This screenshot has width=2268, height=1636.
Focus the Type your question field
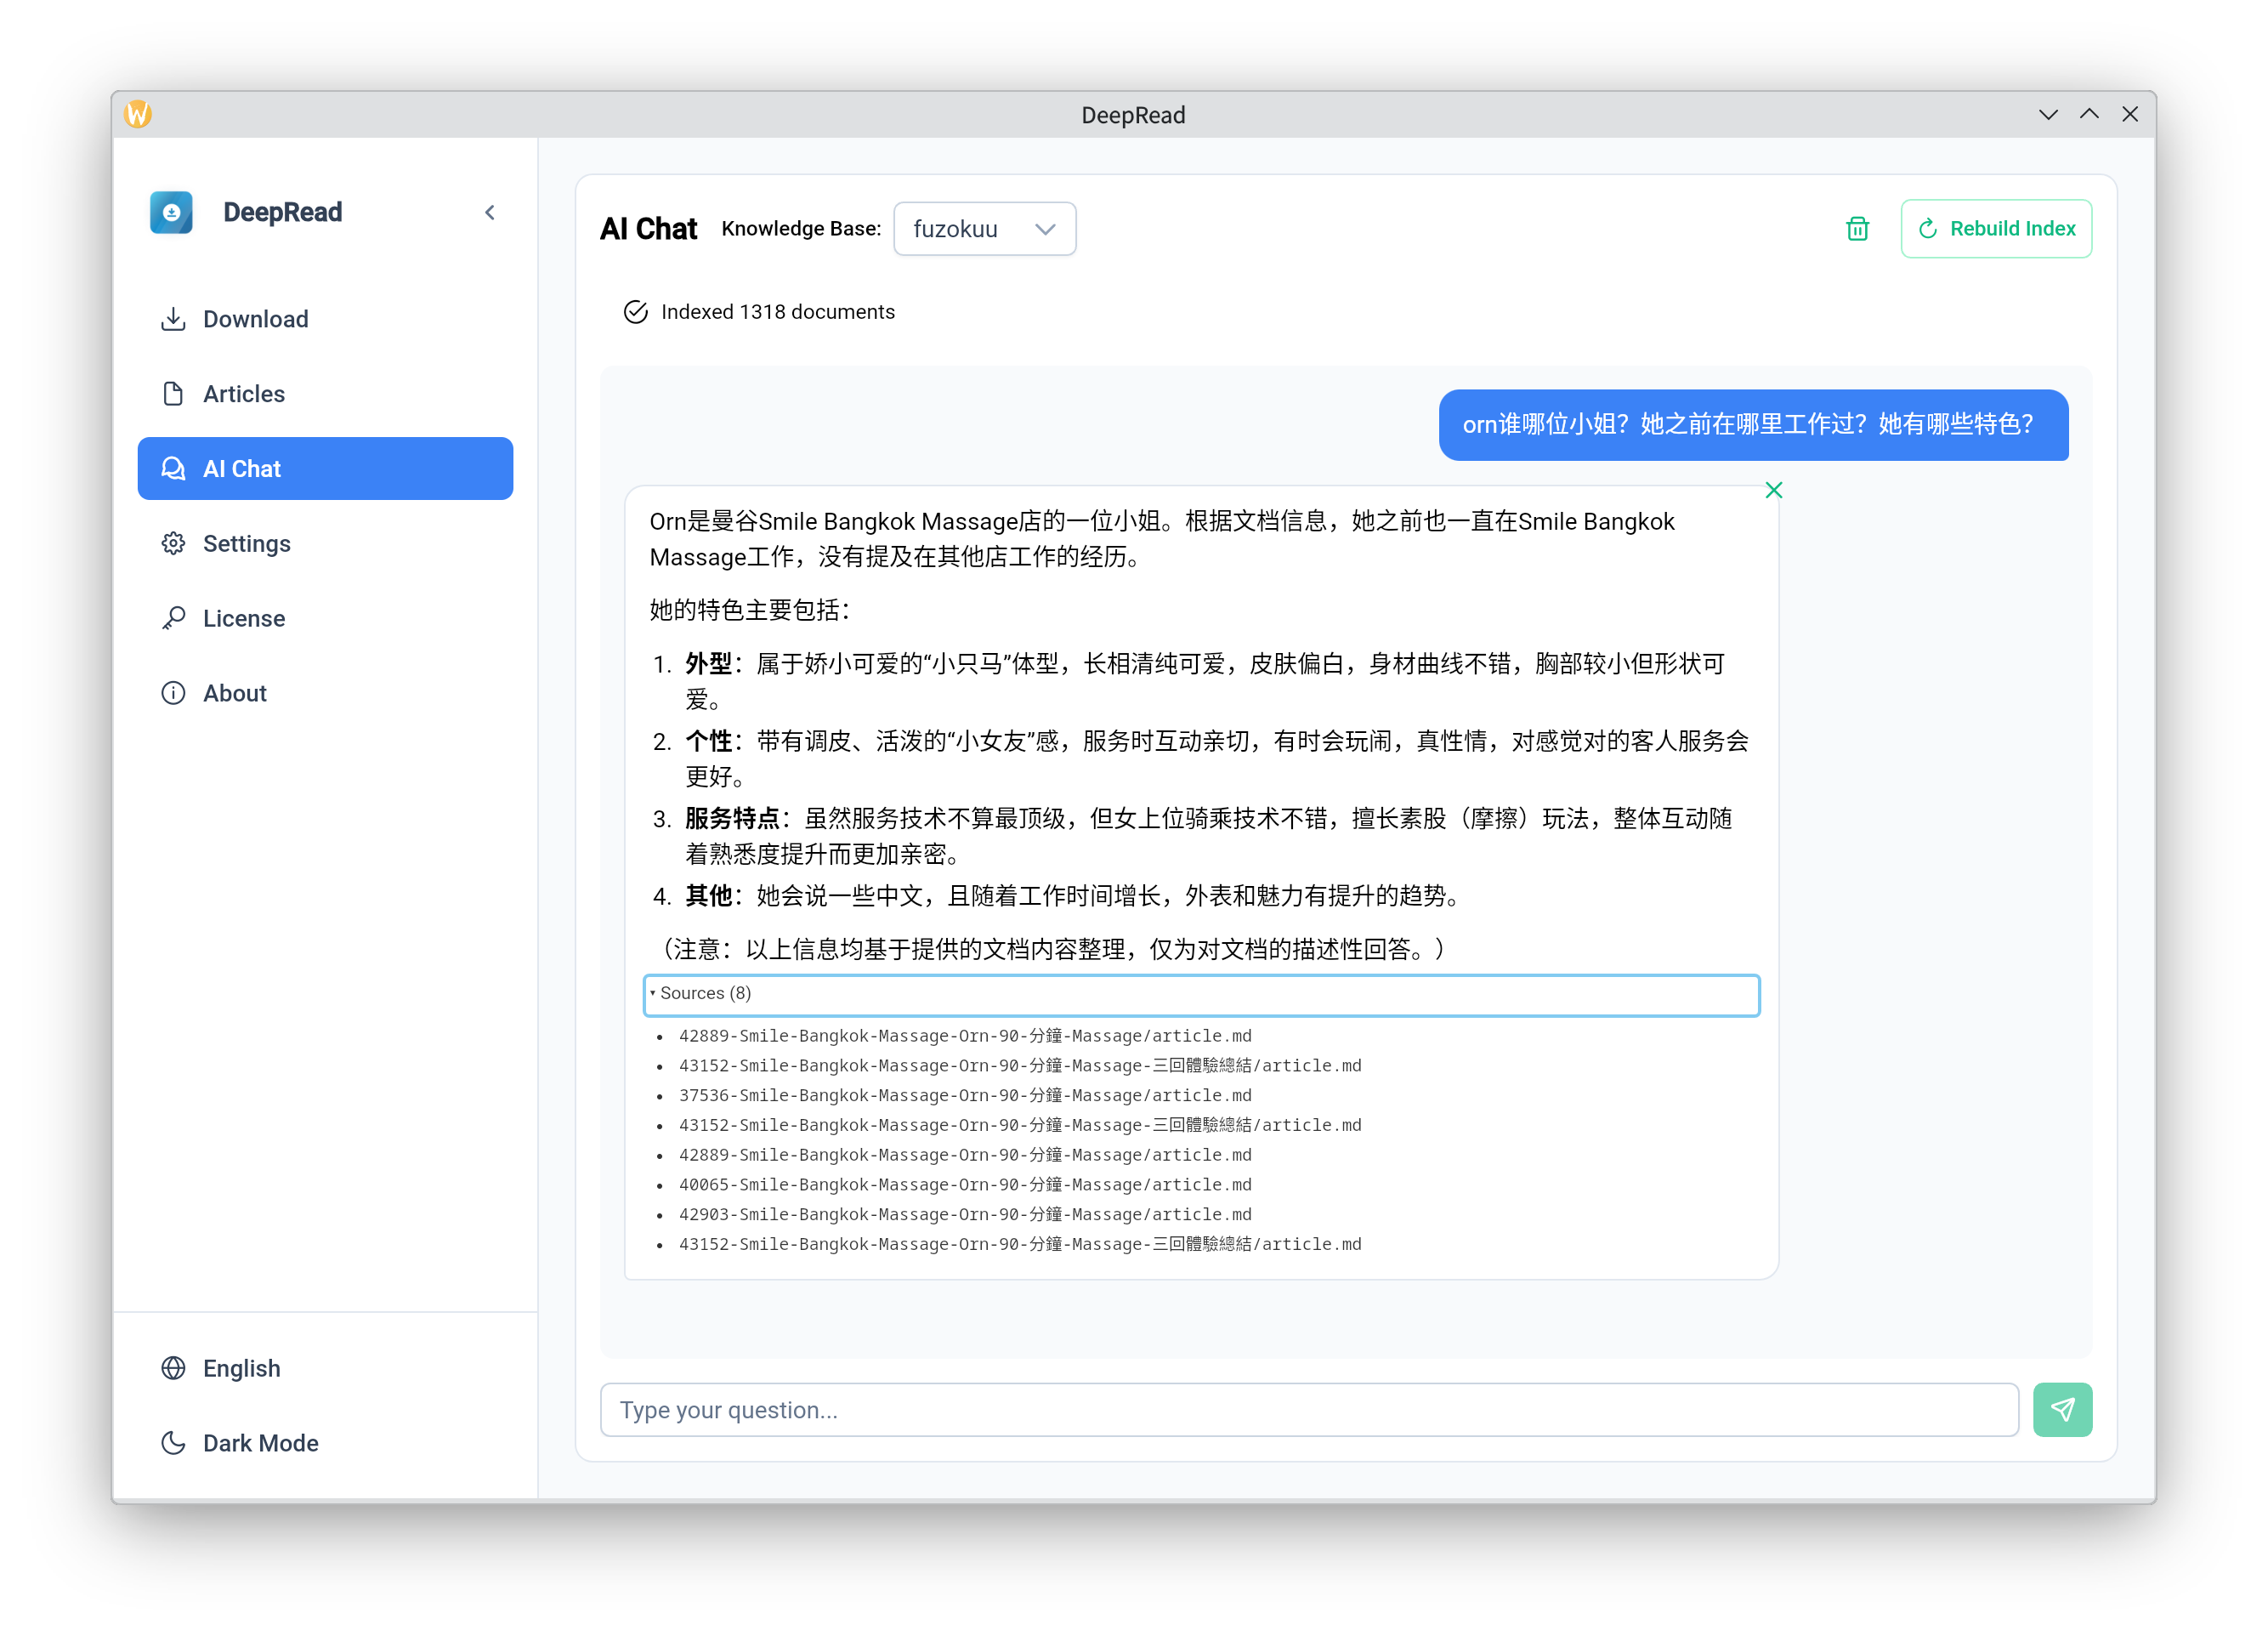click(x=1308, y=1409)
